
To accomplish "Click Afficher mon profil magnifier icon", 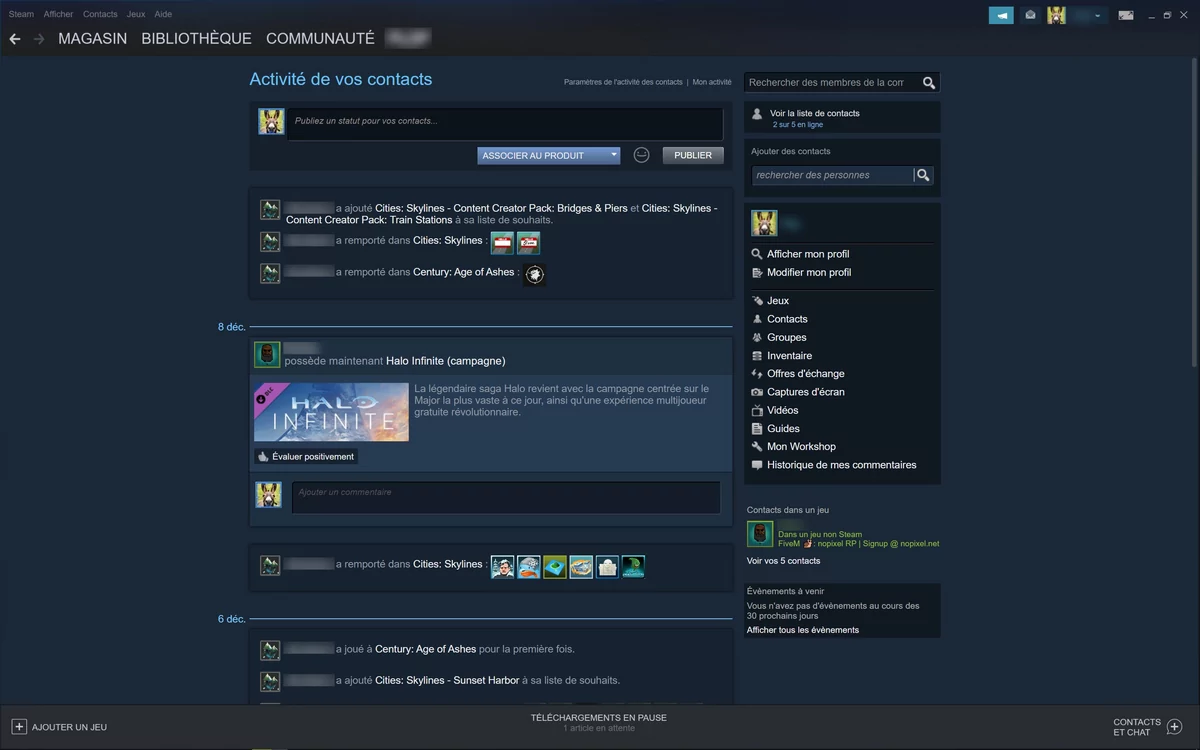I will [757, 254].
